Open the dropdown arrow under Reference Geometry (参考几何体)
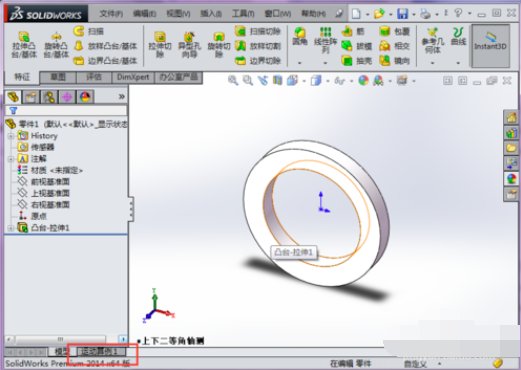 (x=433, y=62)
